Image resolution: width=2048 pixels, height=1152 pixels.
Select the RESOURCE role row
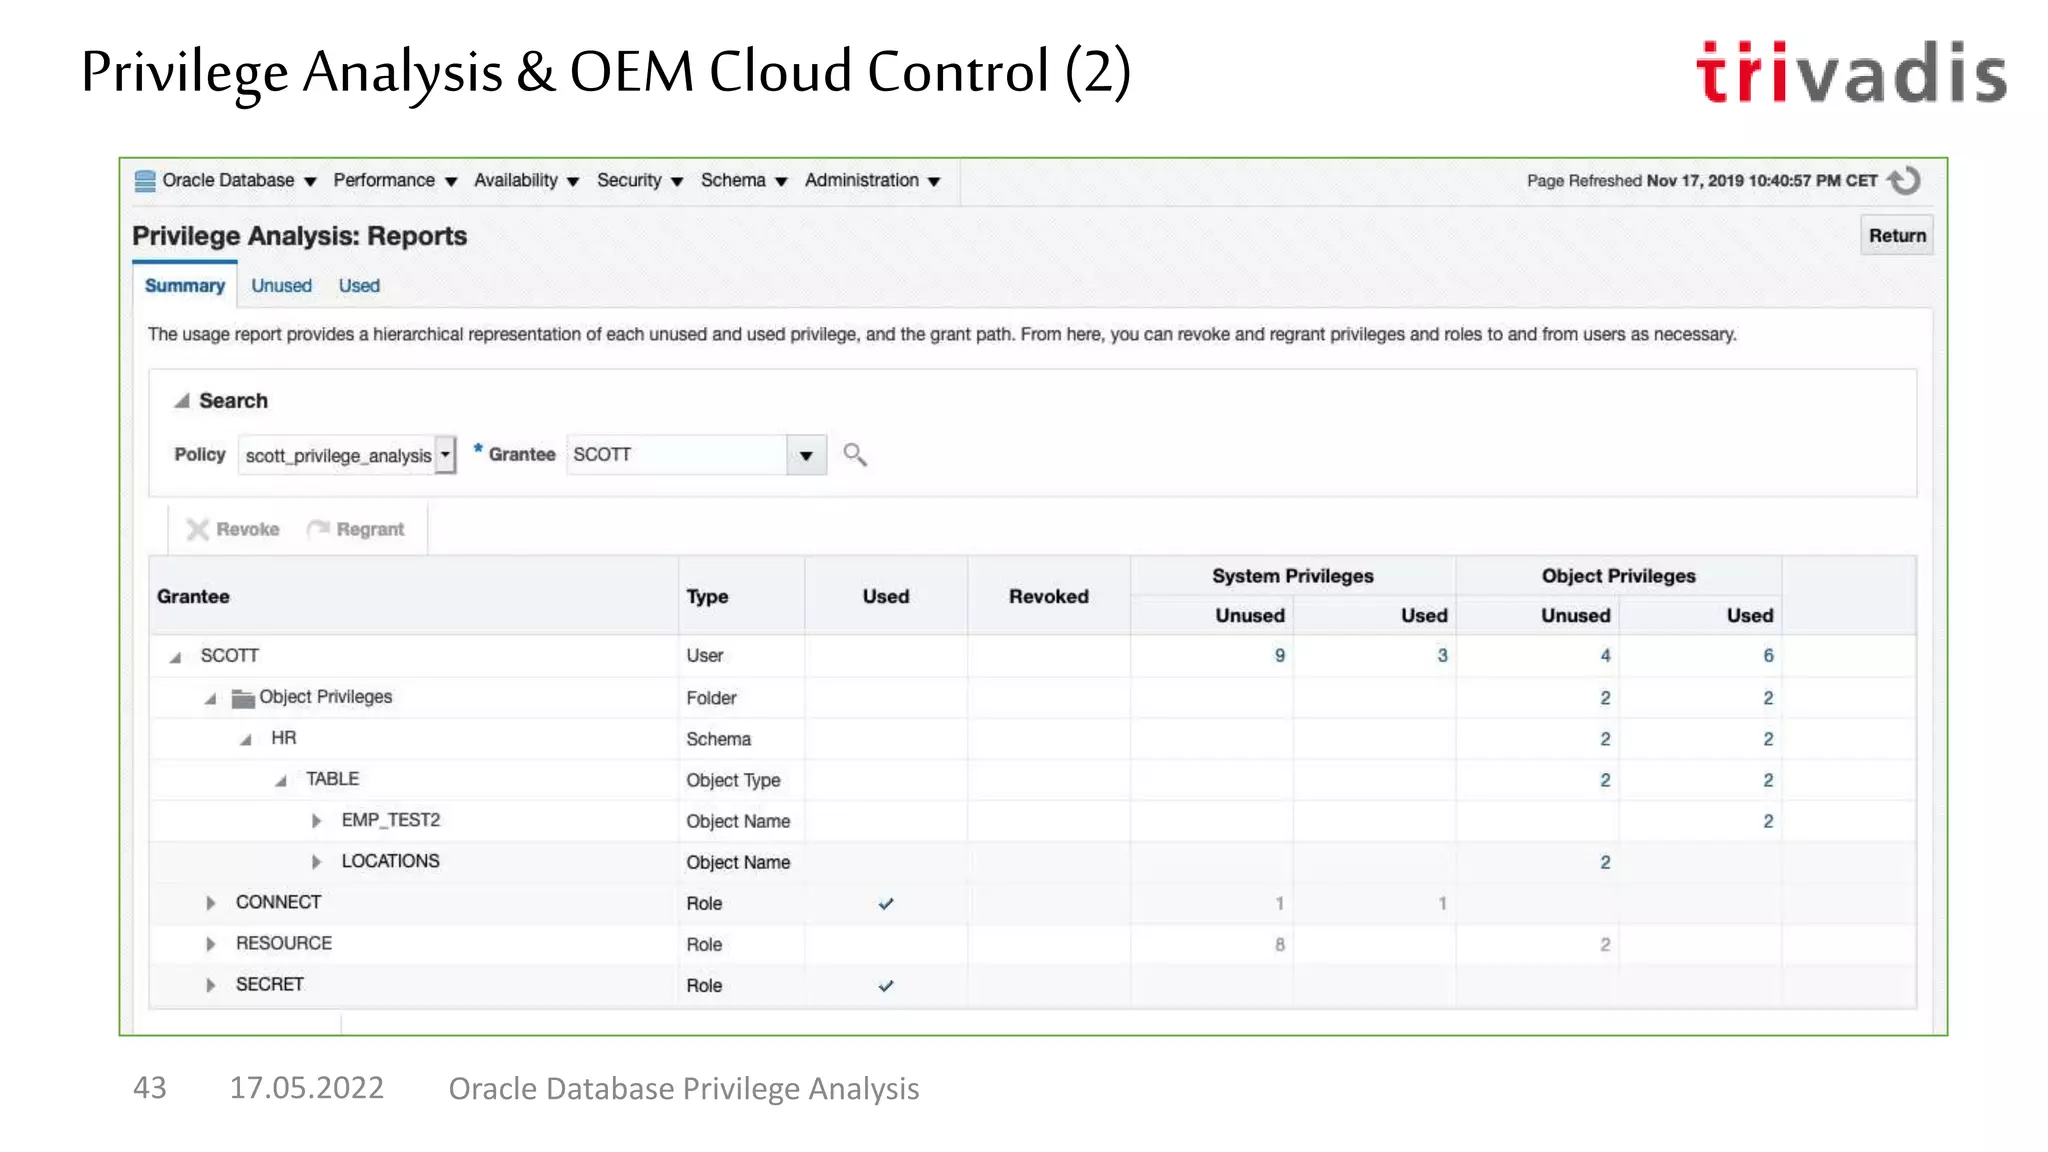[1032, 944]
